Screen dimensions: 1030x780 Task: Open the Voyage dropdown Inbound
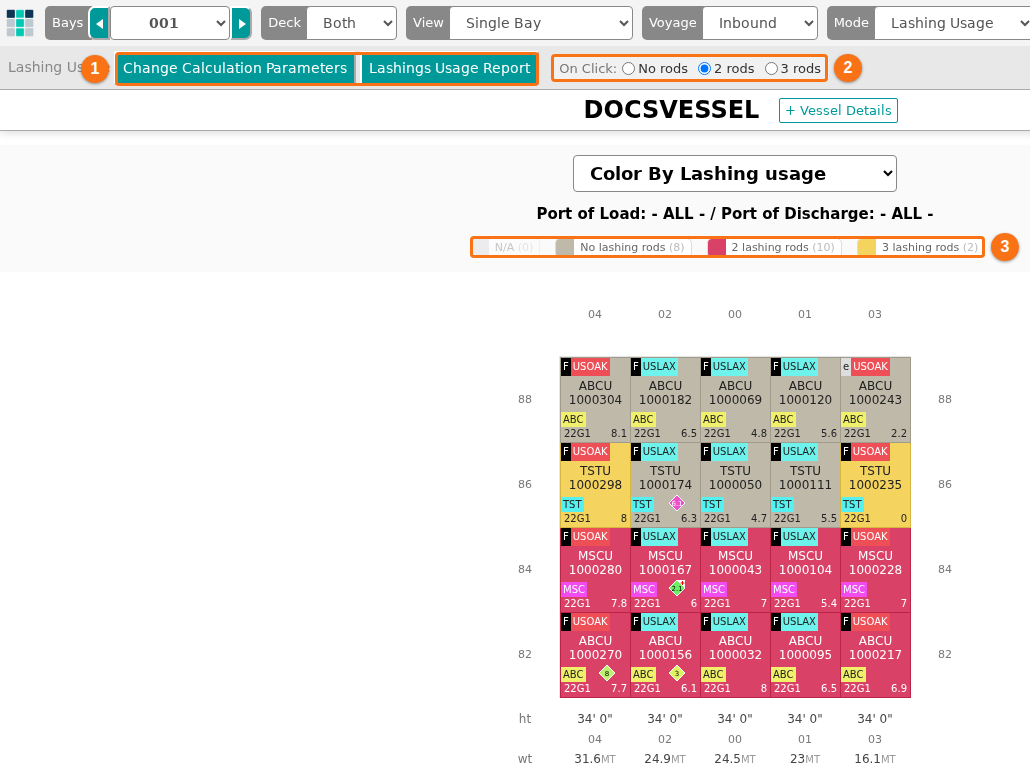[x=760, y=24]
